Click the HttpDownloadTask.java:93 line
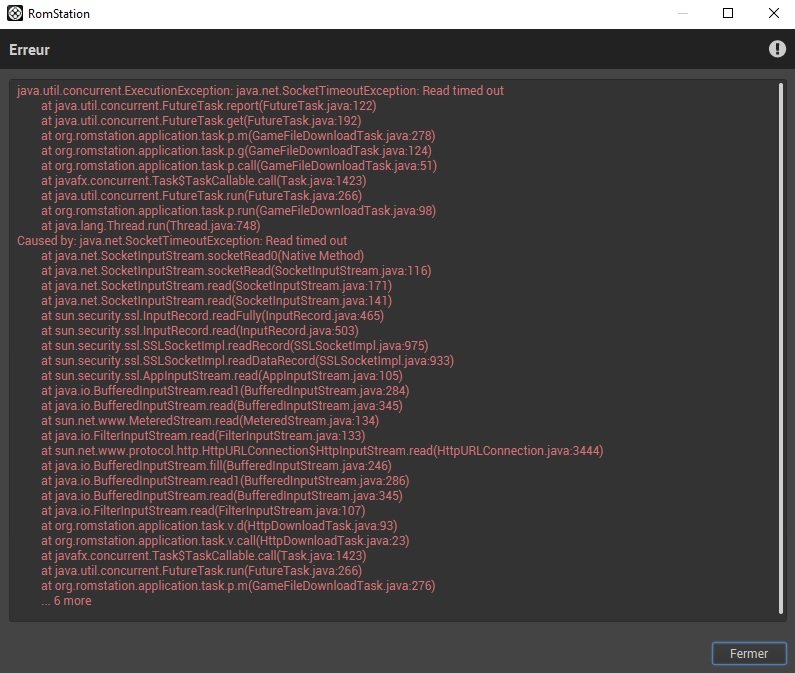Screen dimensions: 795x673 (219, 525)
